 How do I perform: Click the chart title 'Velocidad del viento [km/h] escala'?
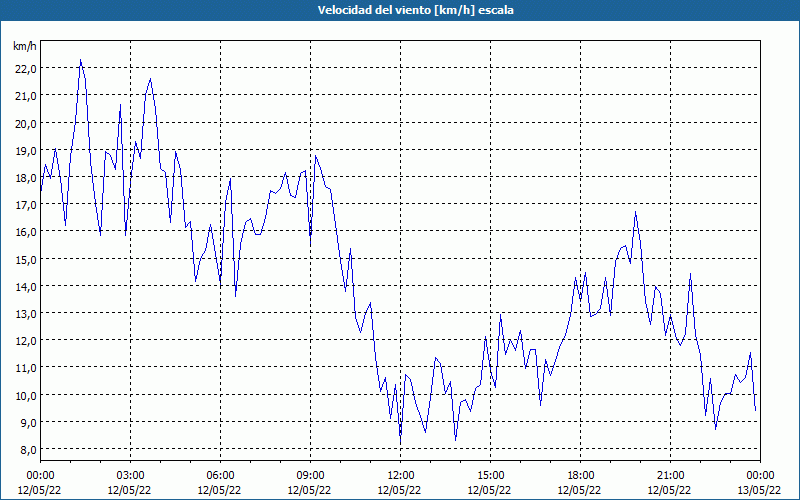[415, 10]
